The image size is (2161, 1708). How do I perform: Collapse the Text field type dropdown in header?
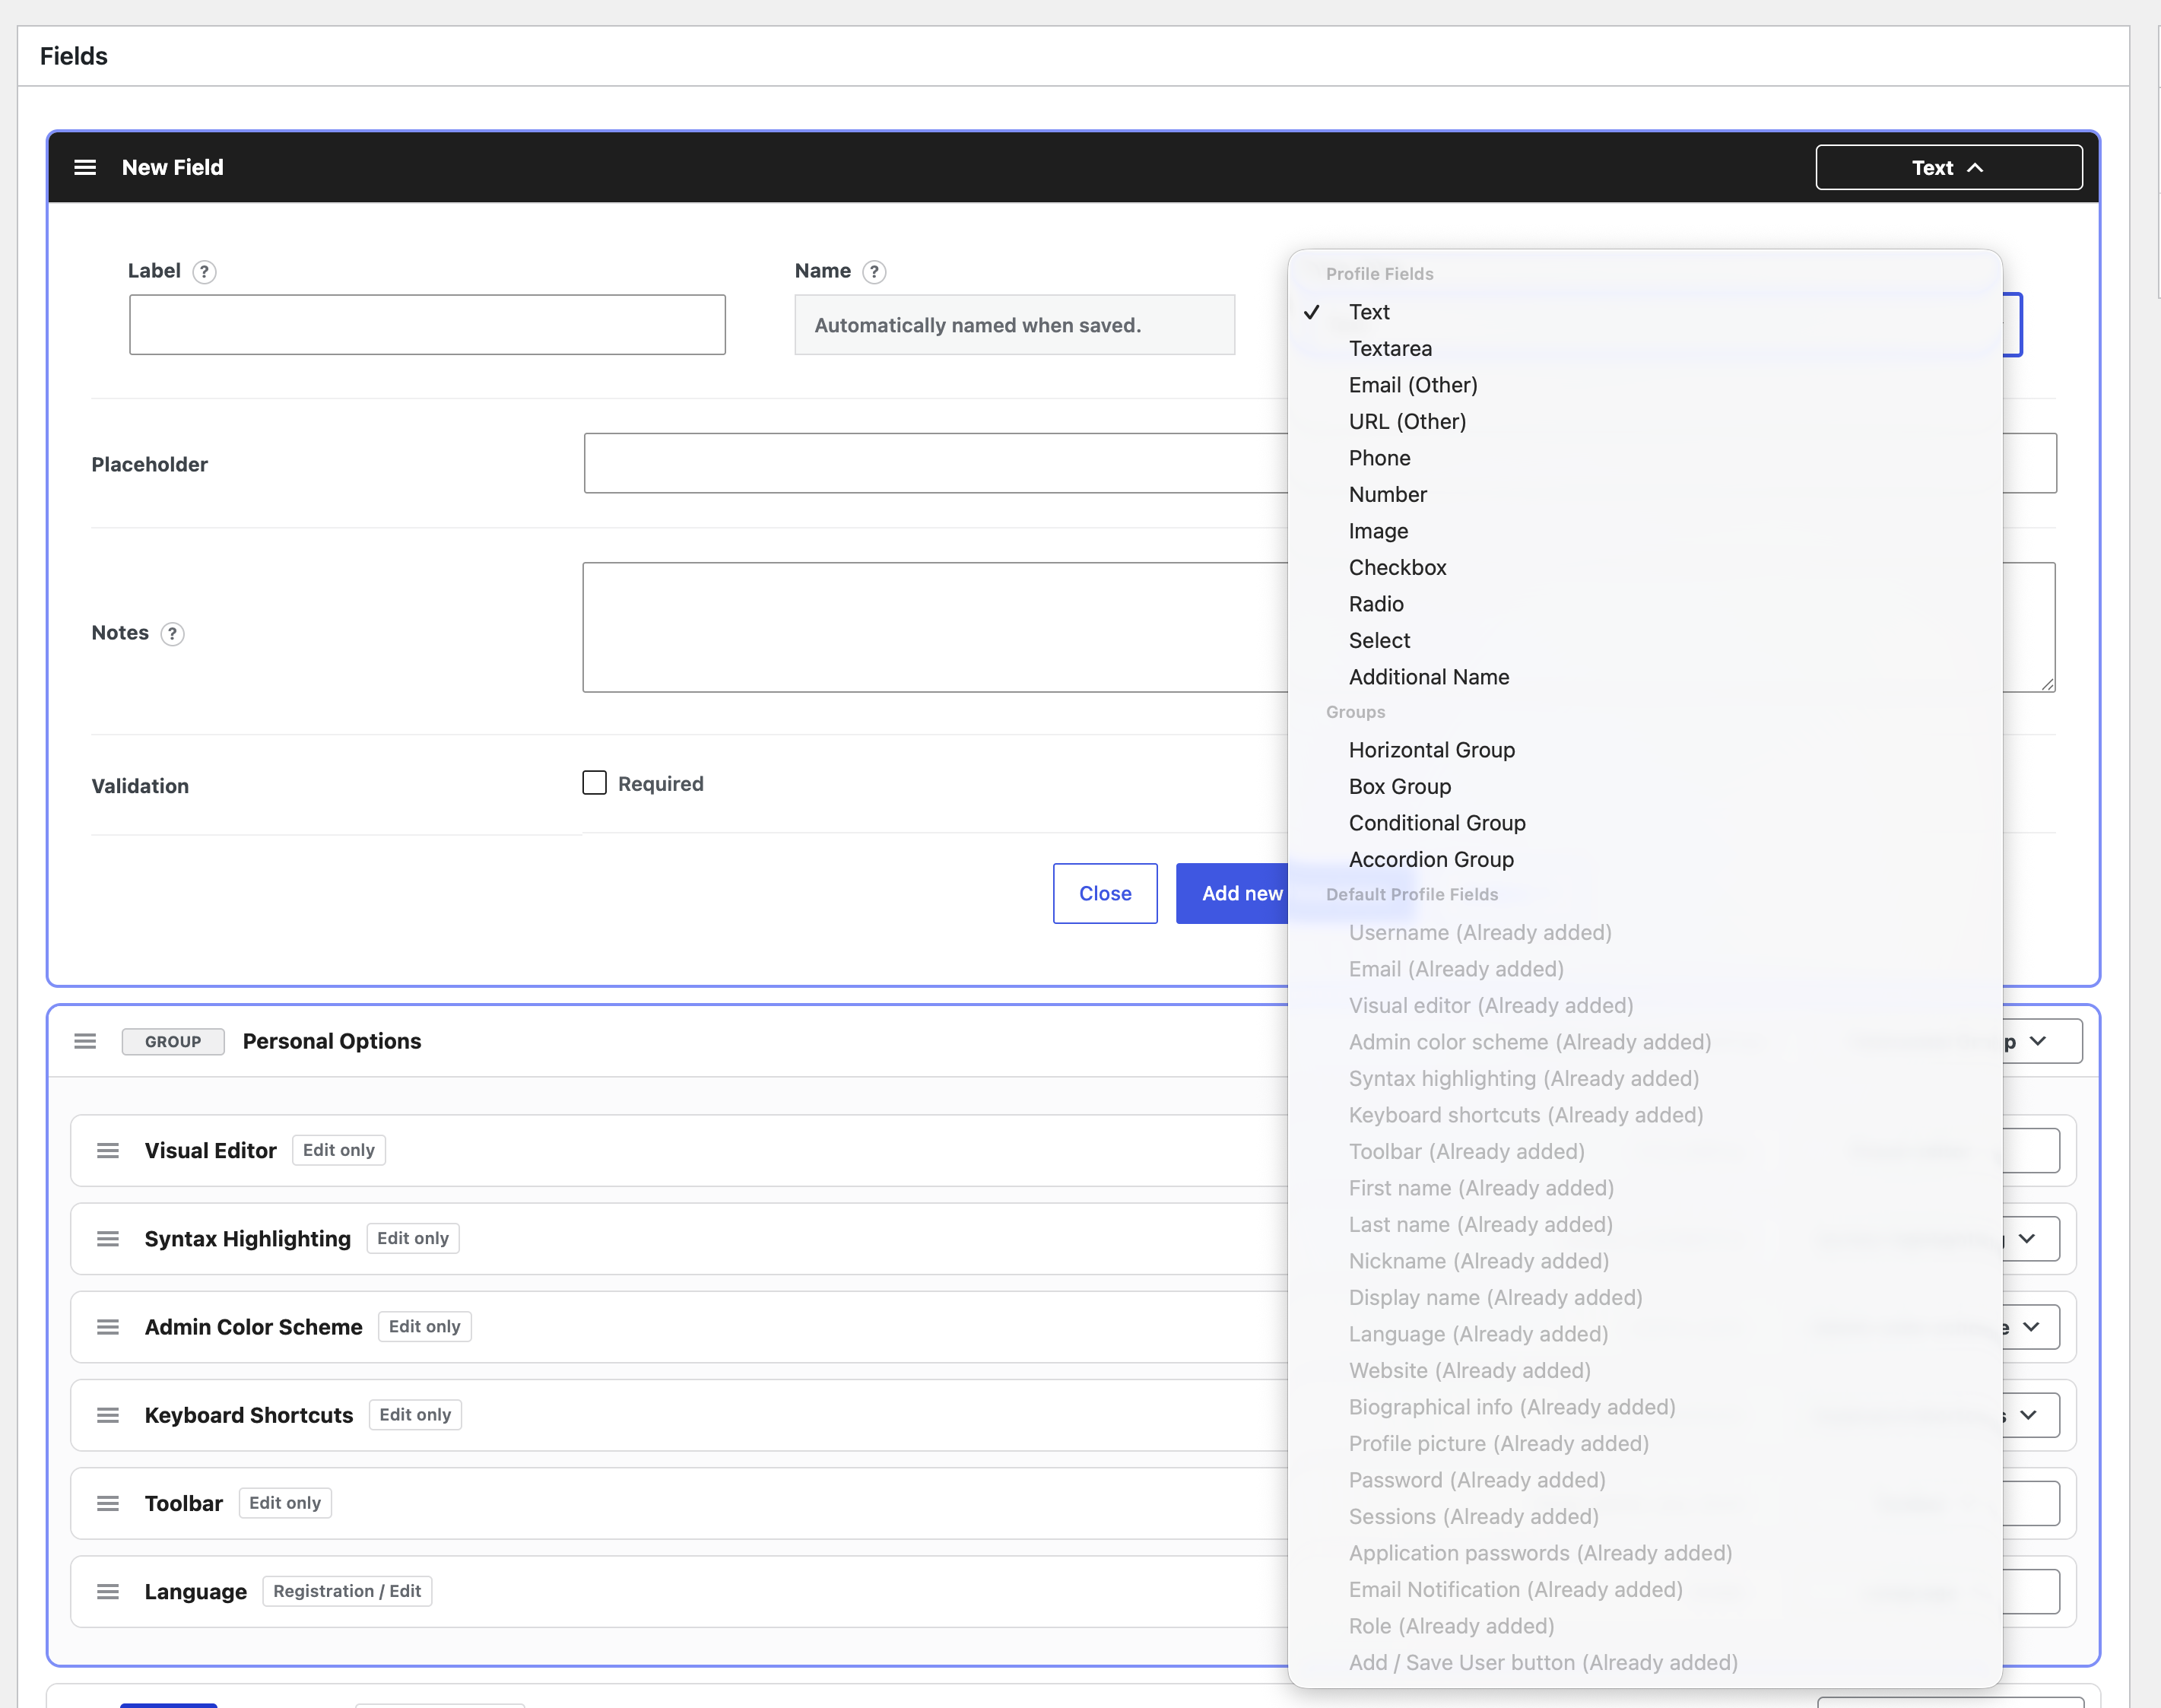pos(1949,167)
